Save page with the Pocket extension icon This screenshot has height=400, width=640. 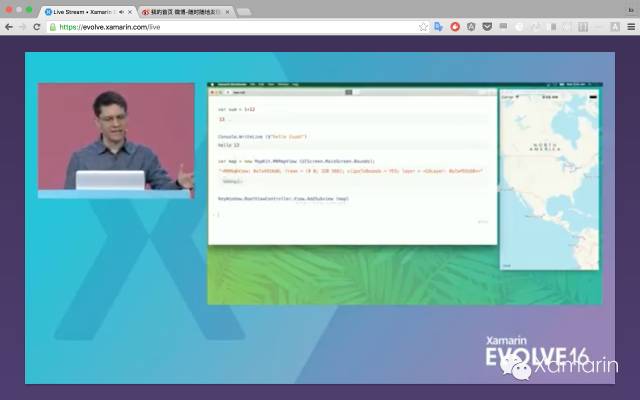[x=487, y=27]
